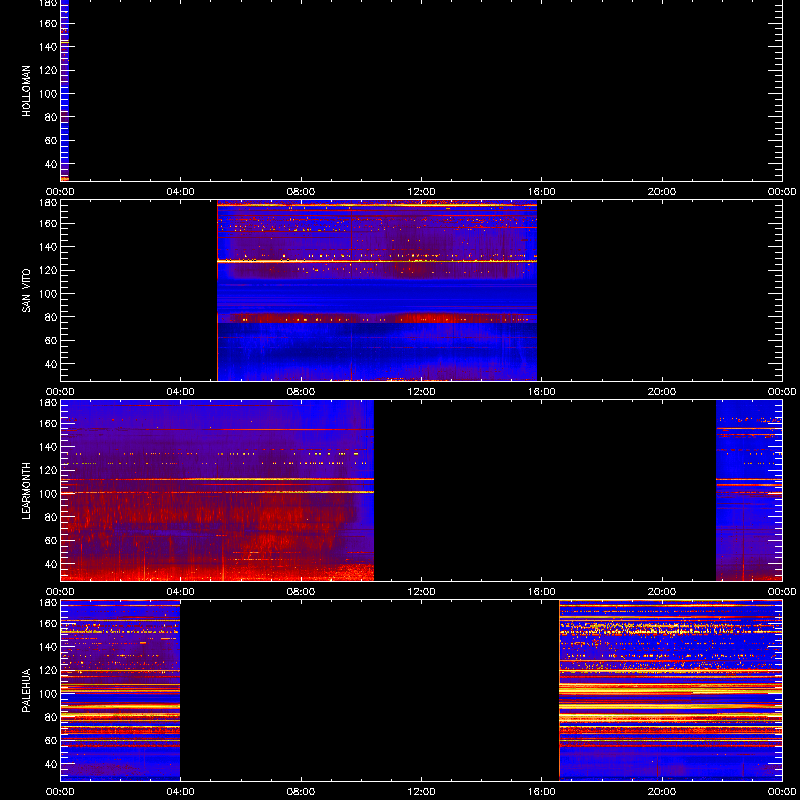800x800 pixels.
Task: Click the 04:00 time label under Palehua panel
Action: click(181, 792)
